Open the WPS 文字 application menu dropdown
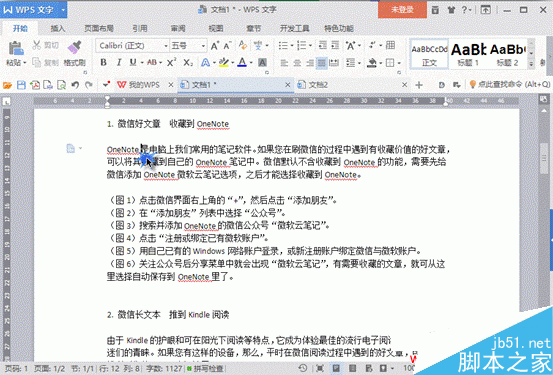 tap(63, 10)
